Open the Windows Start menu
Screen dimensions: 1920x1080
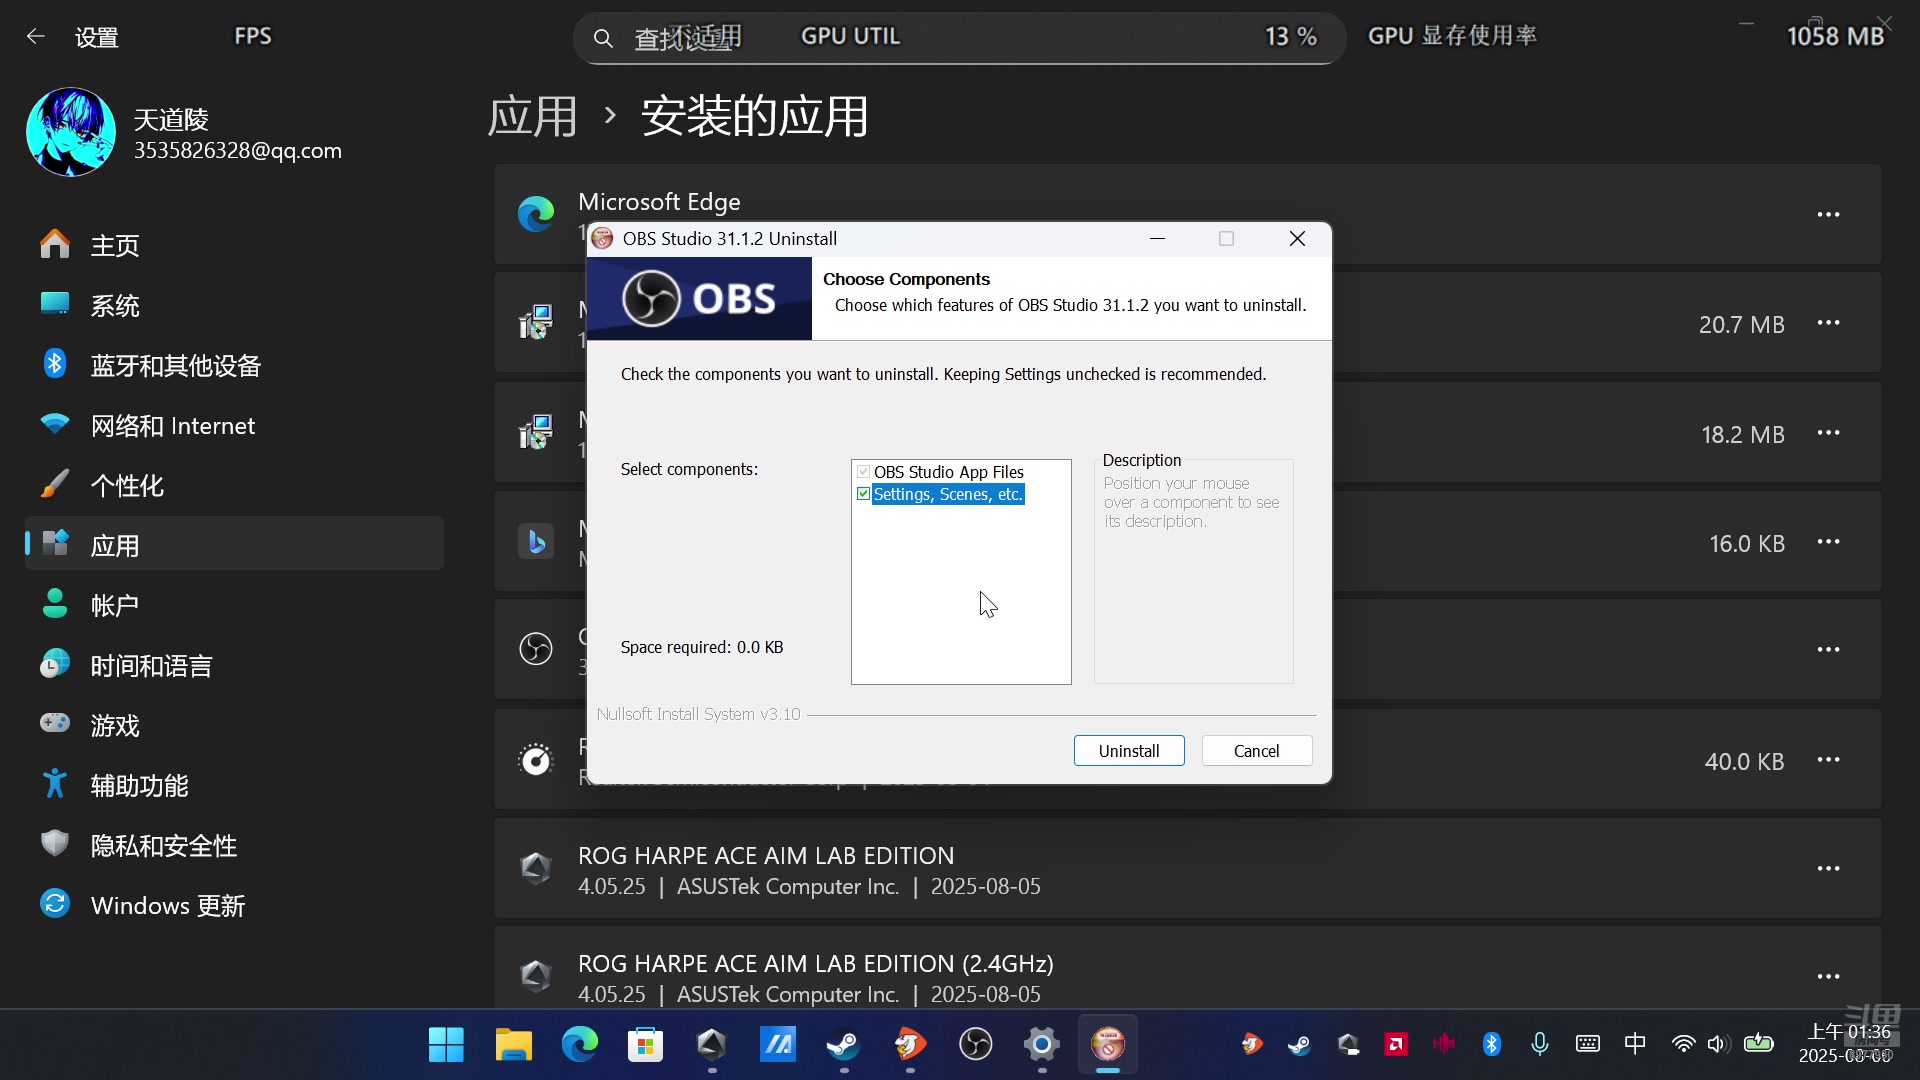(446, 1045)
